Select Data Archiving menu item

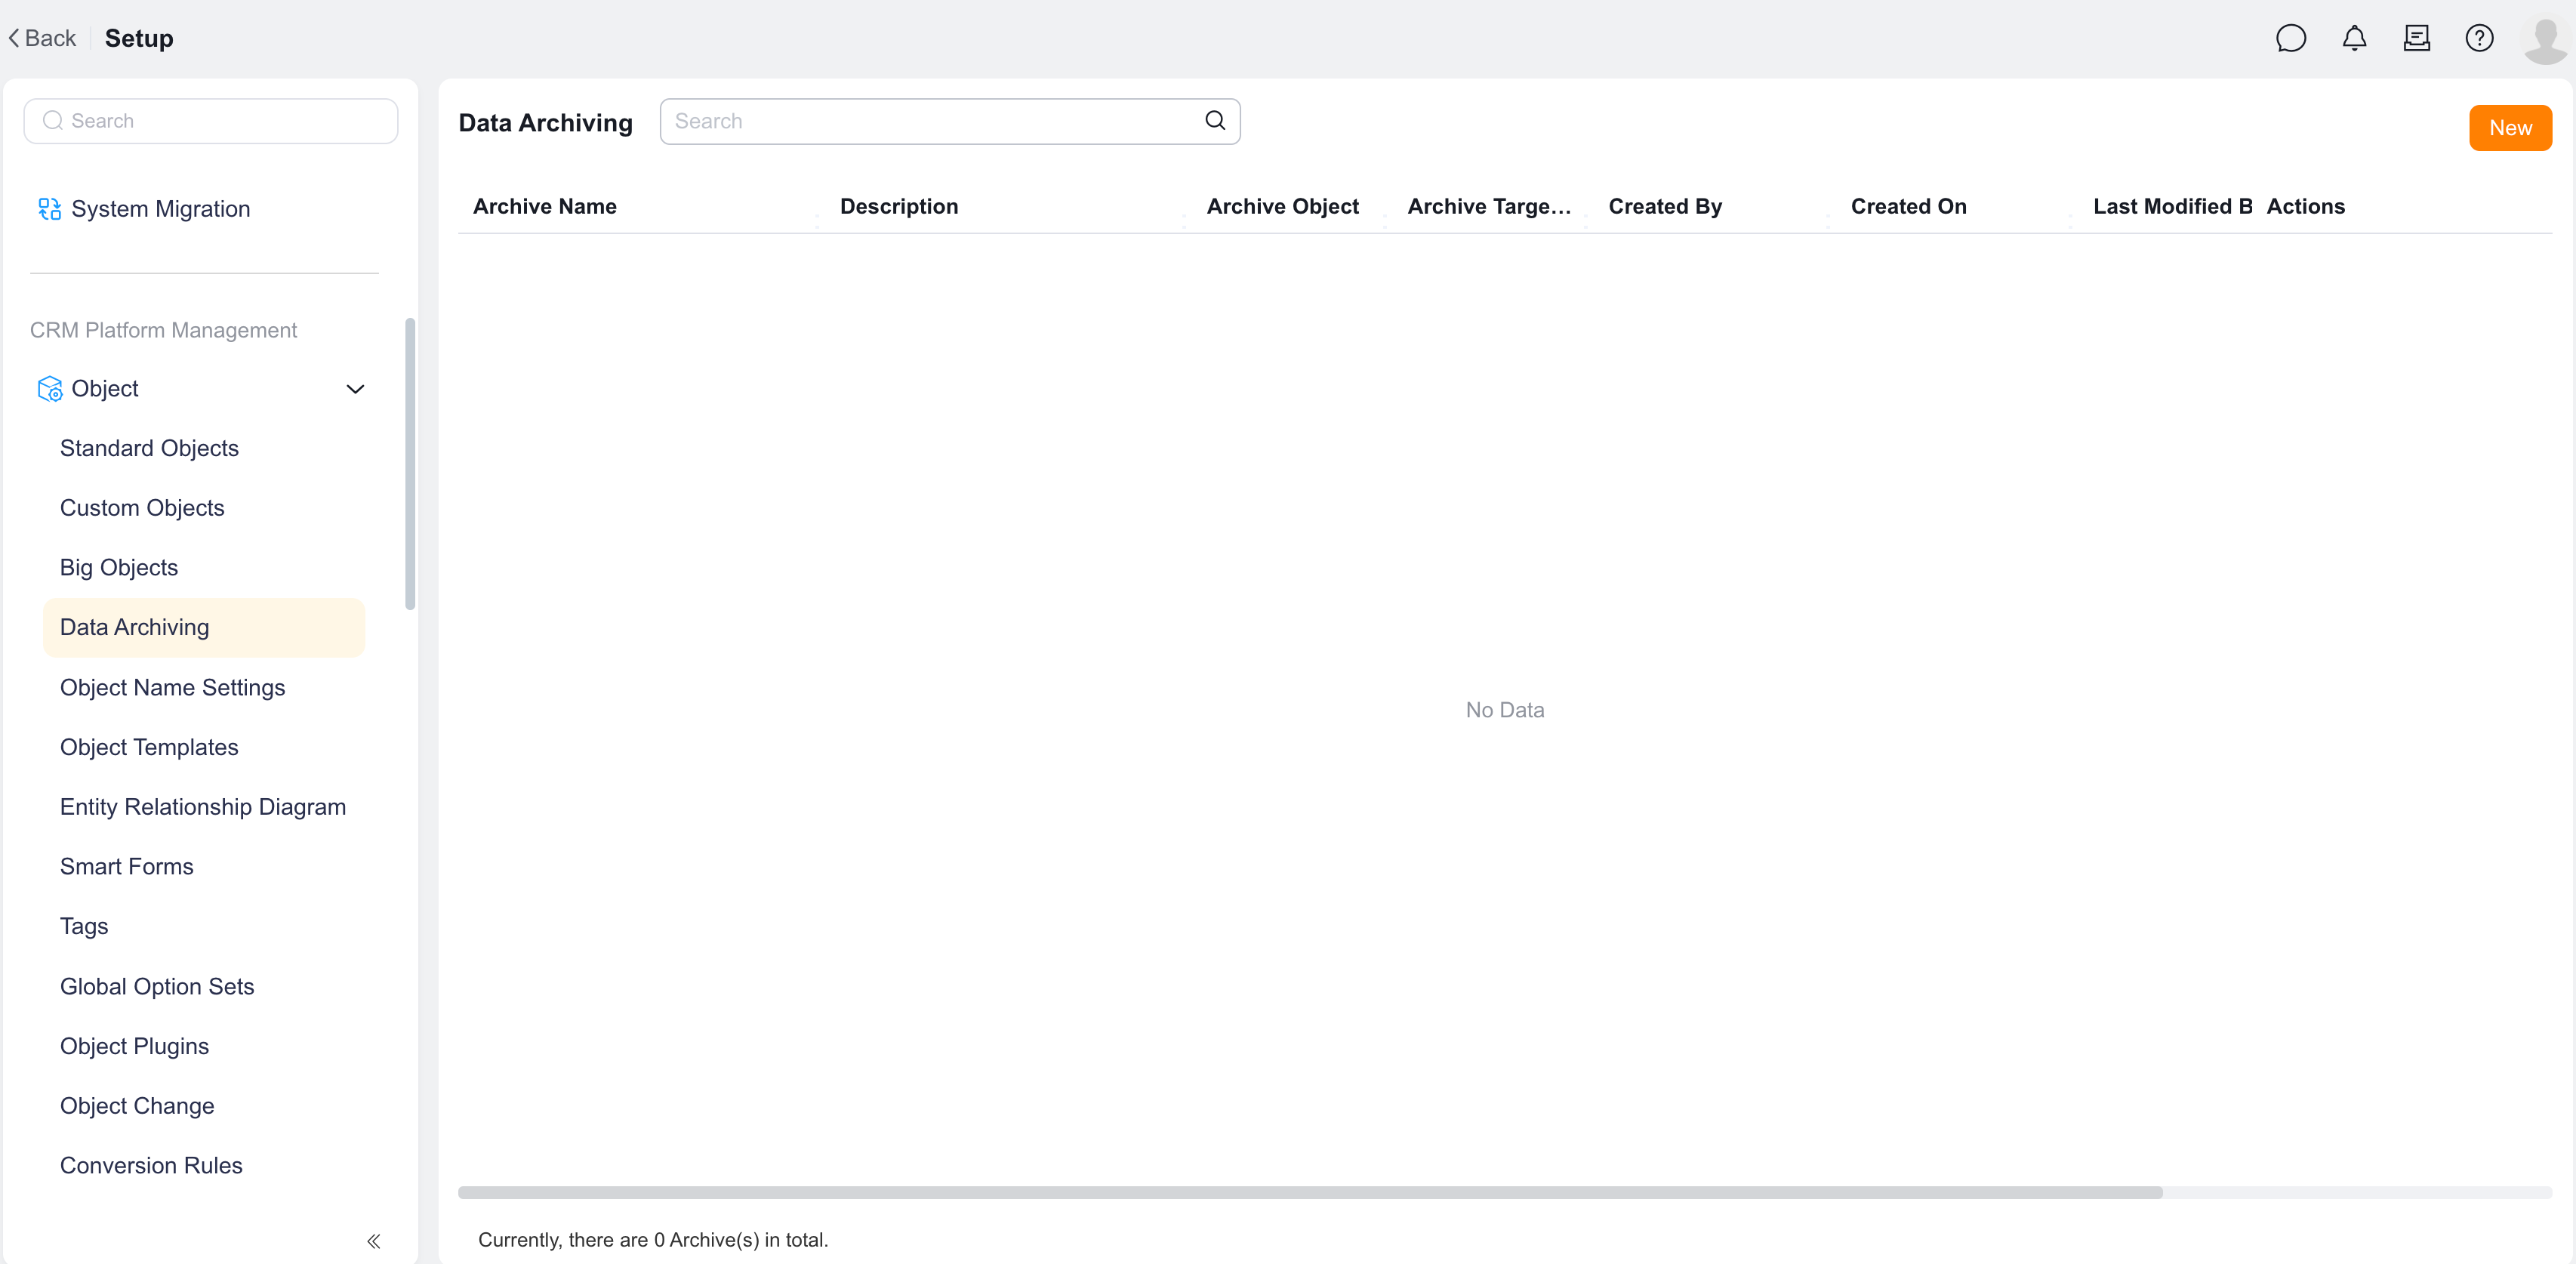tap(204, 627)
